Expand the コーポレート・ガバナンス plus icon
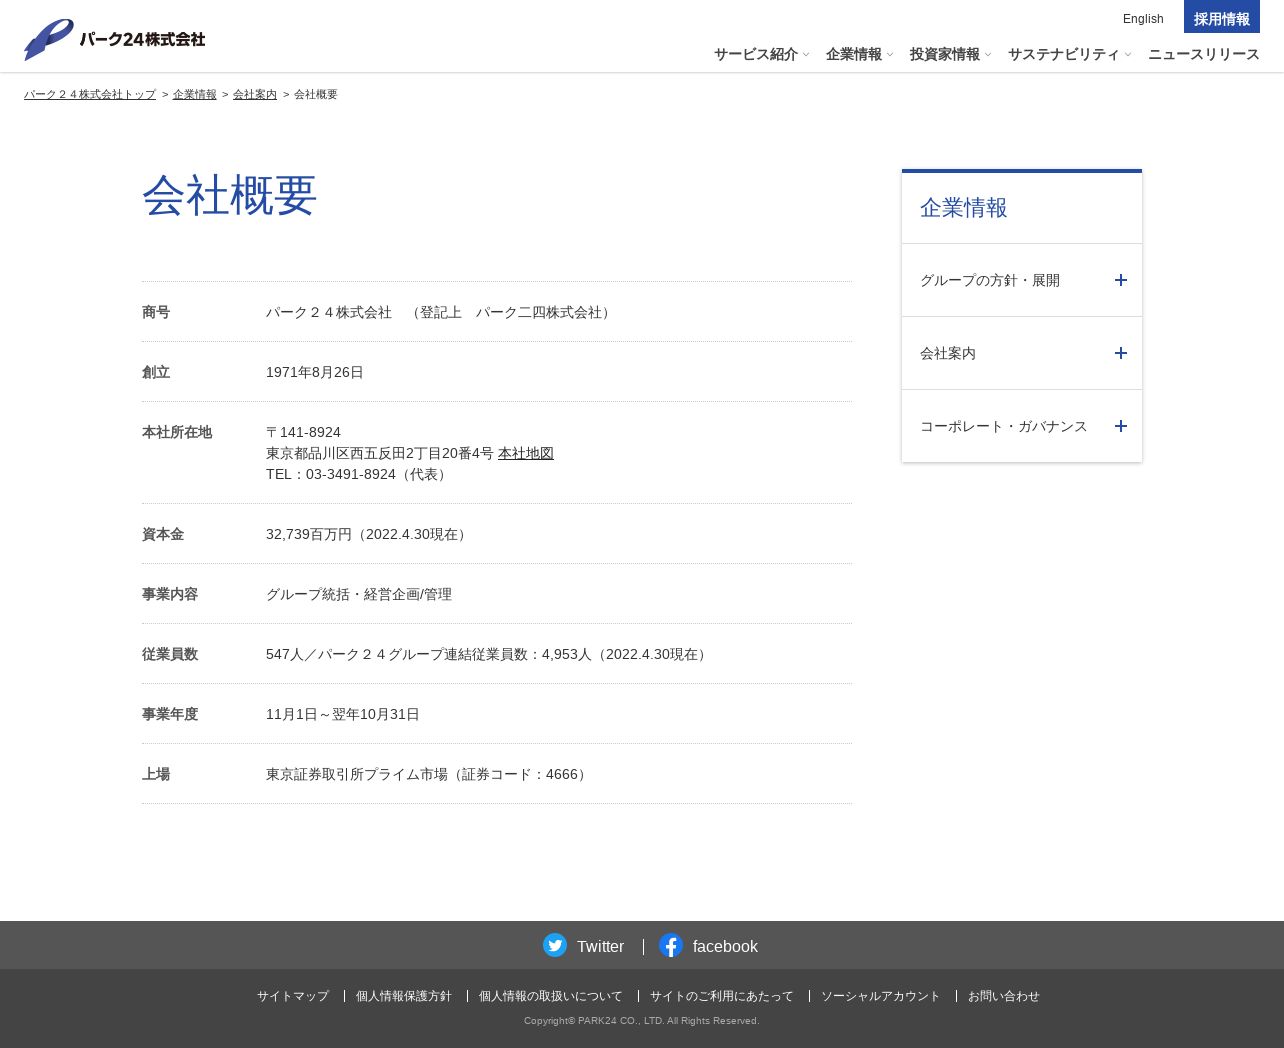The width and height of the screenshot is (1284, 1048). click(x=1121, y=426)
